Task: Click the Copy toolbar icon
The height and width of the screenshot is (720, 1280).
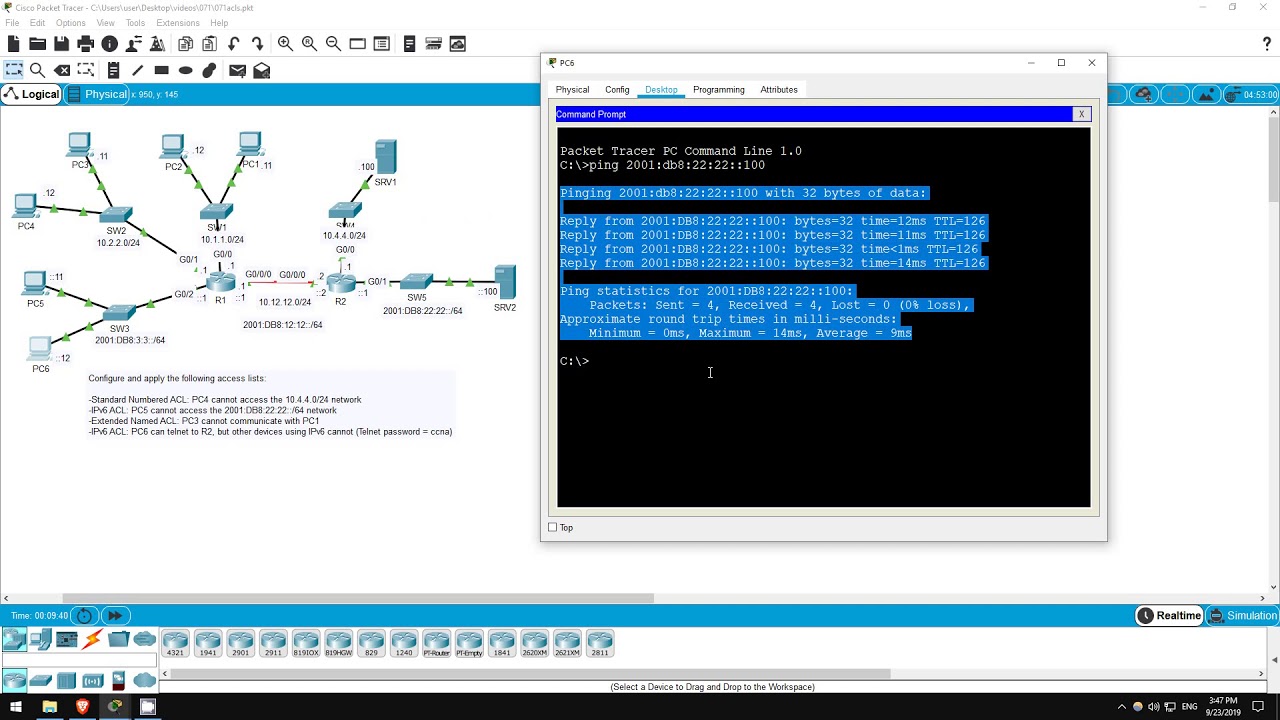Action: point(185,44)
